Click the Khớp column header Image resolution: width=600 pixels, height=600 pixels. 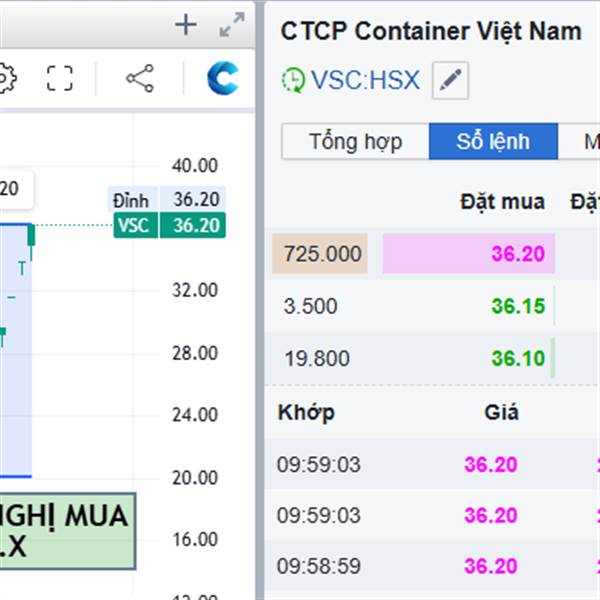pos(306,412)
